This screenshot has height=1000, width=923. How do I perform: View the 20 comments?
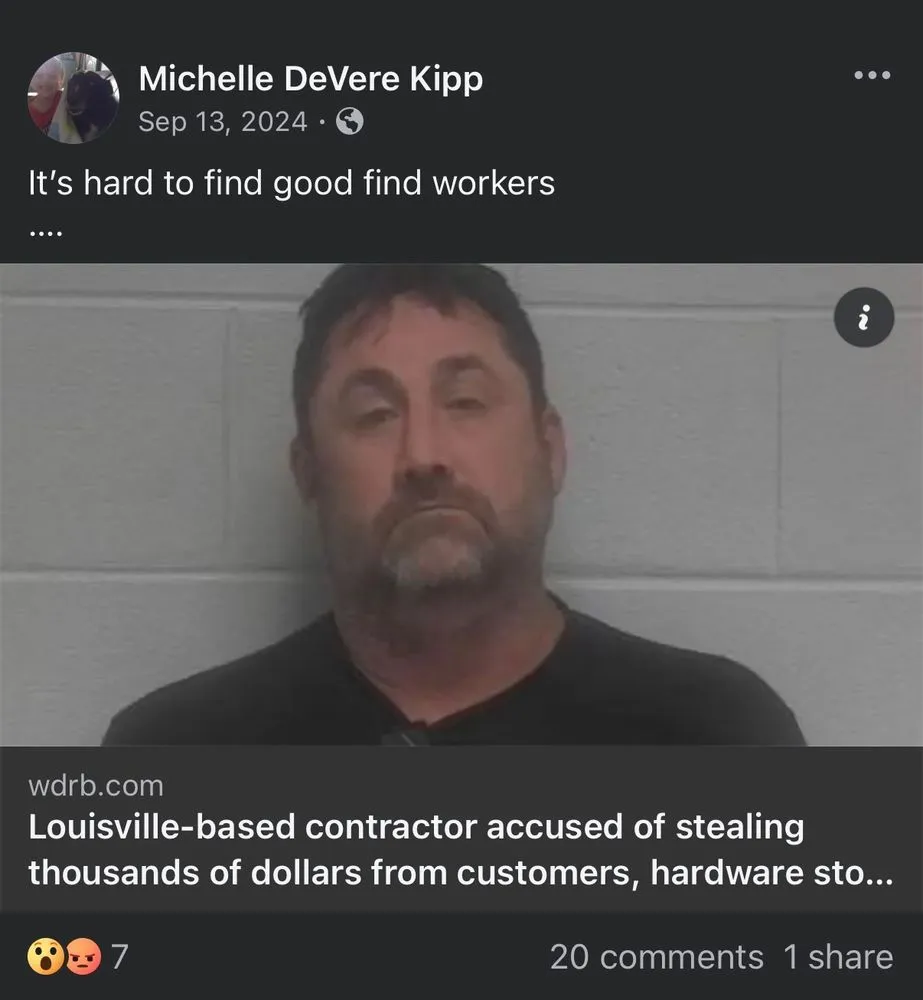[656, 957]
